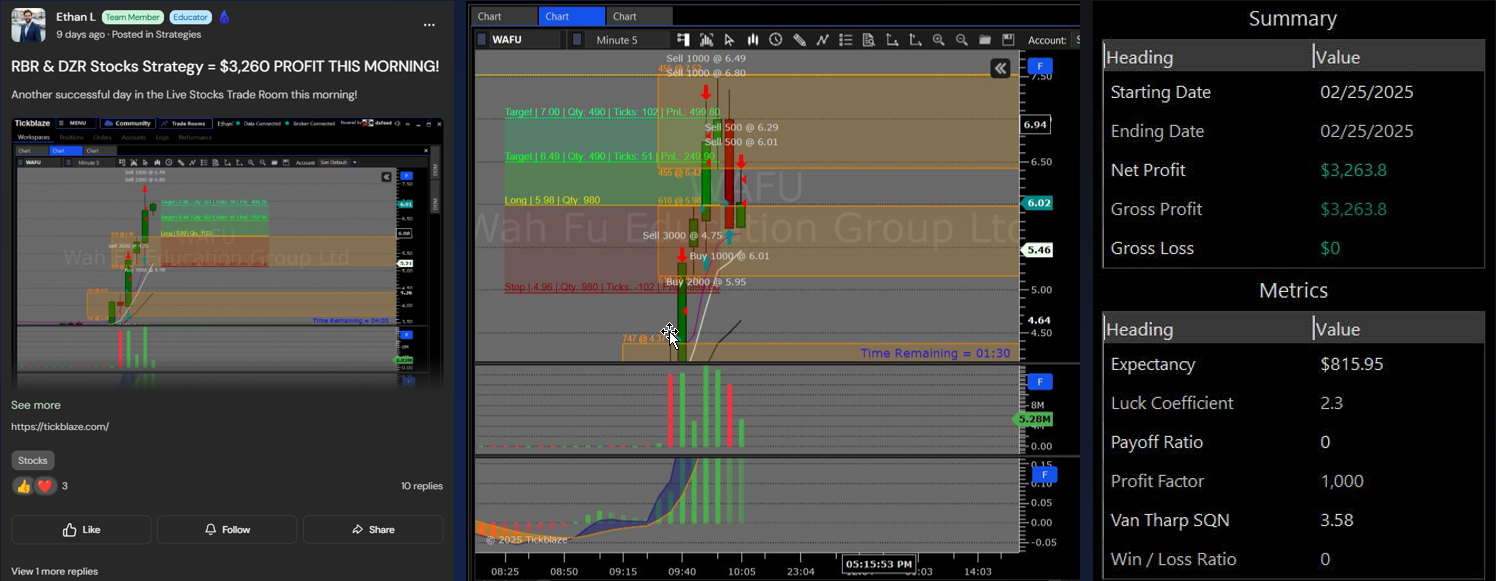Click the bars-in-frame icon in the chart toolbar

point(707,40)
